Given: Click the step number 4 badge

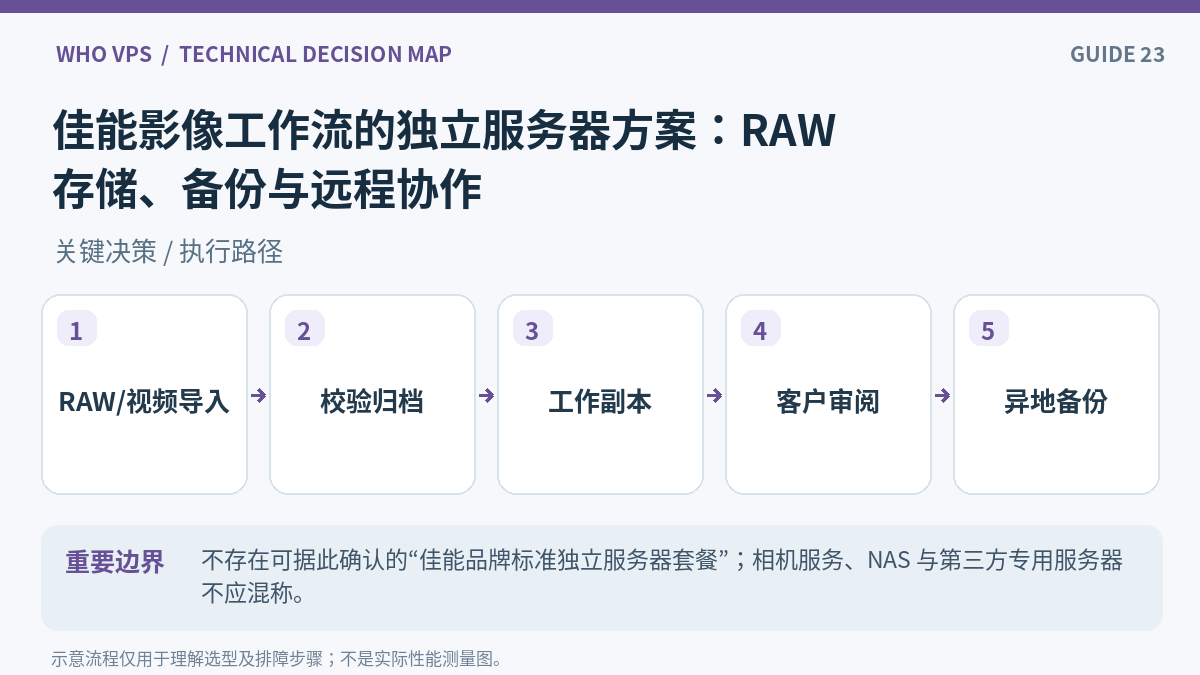Looking at the screenshot, I should click(x=761, y=329).
